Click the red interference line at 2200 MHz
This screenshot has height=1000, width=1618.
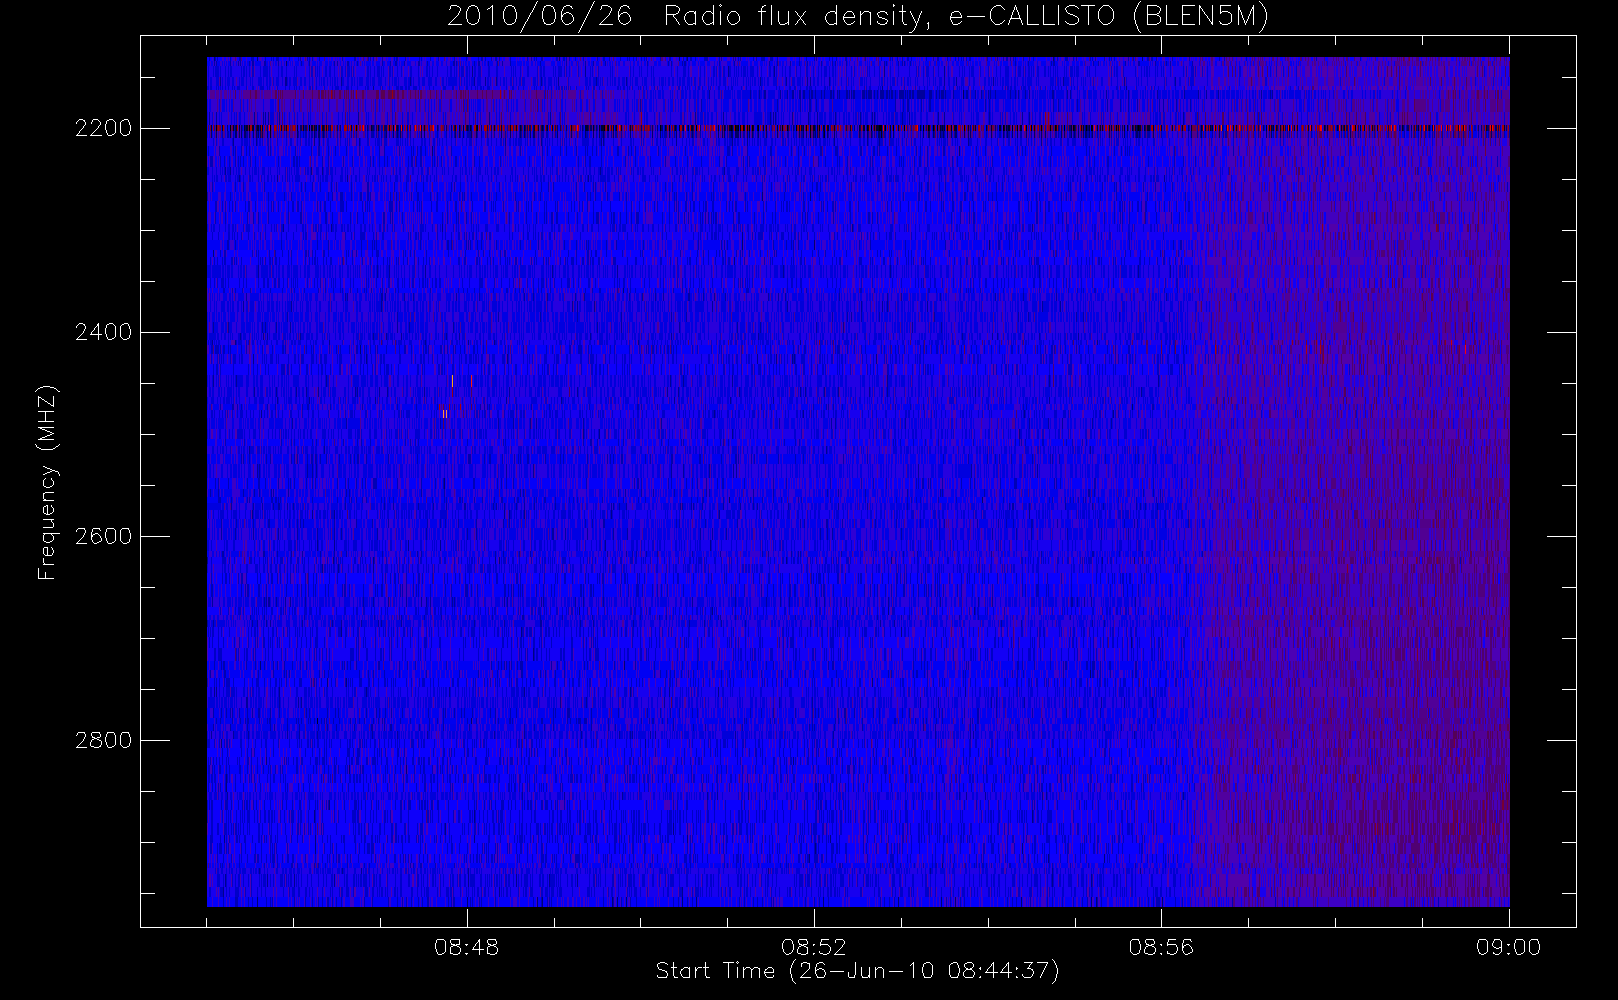858,129
